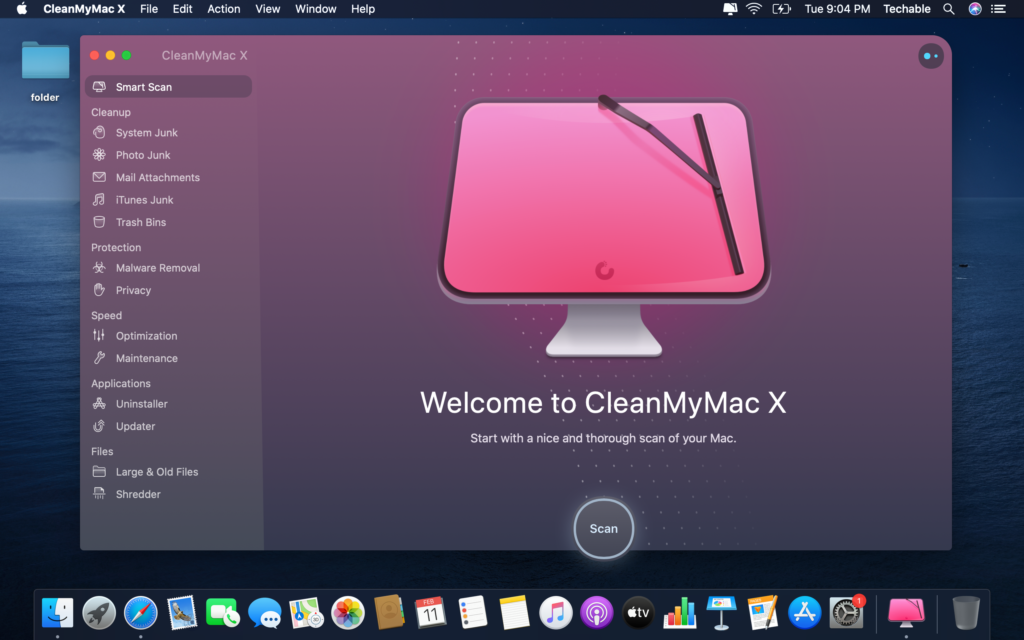This screenshot has width=1024, height=640.
Task: Open Mail Attachments envelope icon
Action: click(x=99, y=177)
